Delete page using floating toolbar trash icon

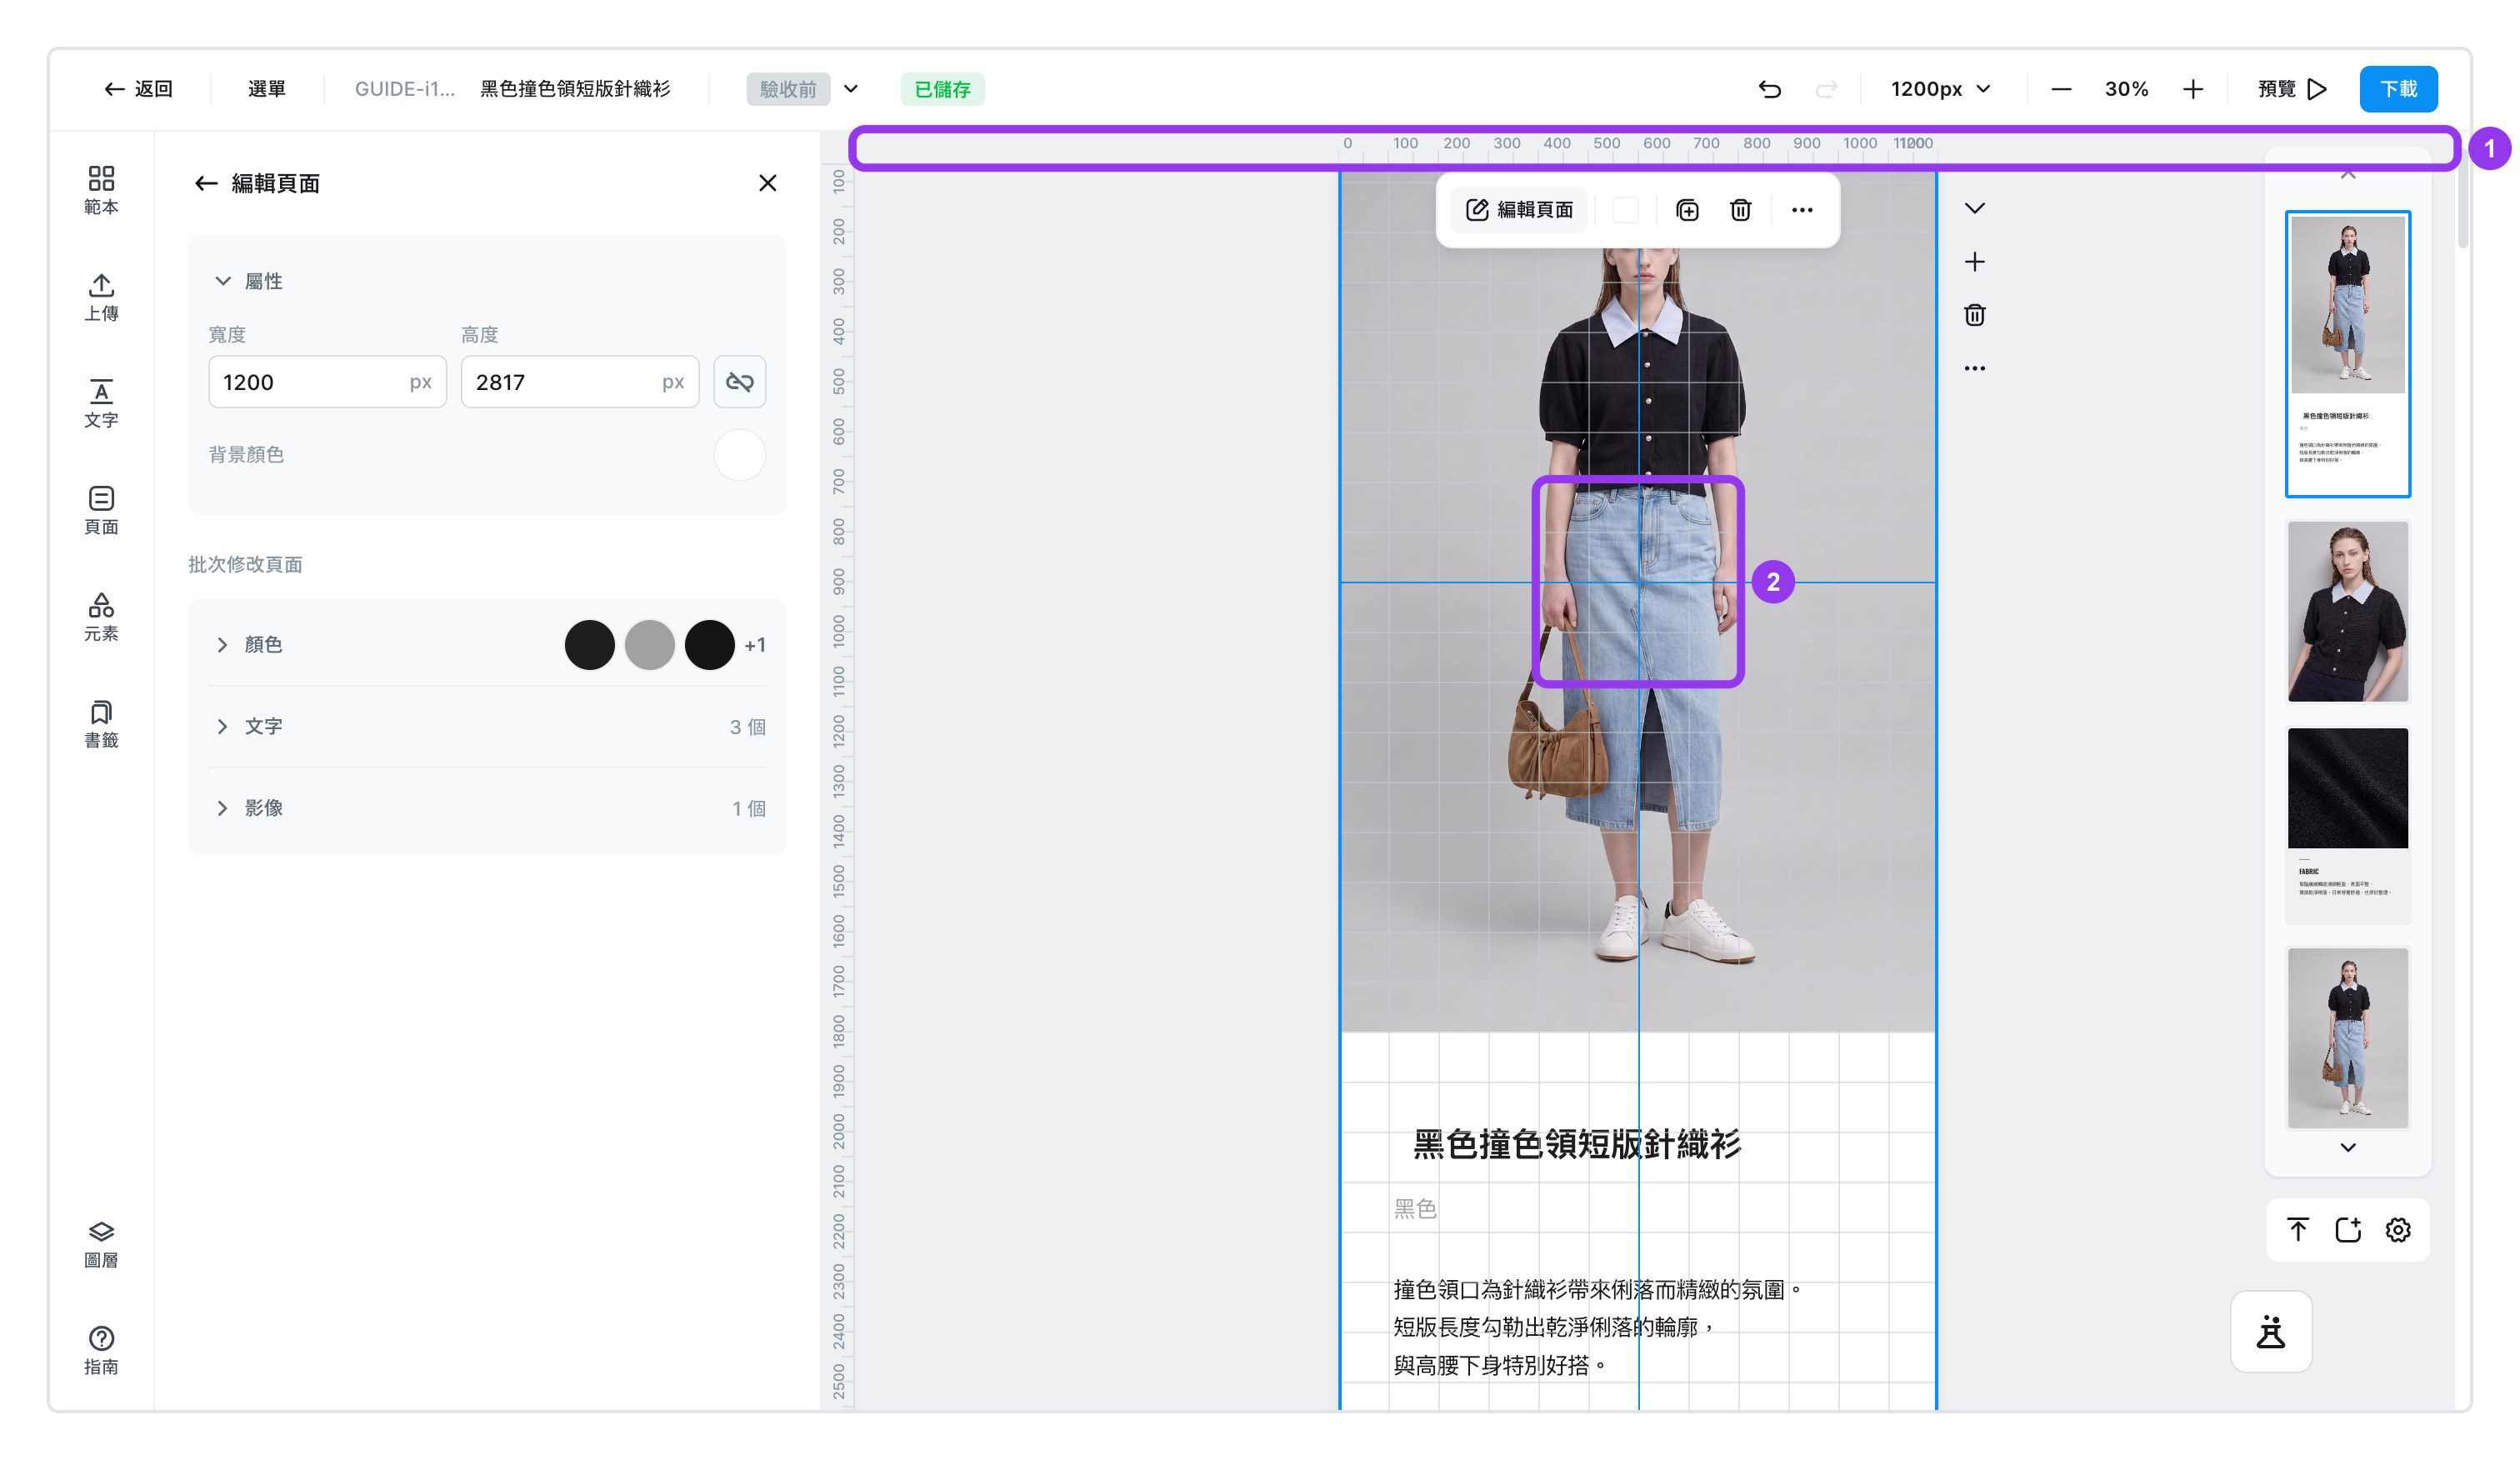coord(1740,210)
